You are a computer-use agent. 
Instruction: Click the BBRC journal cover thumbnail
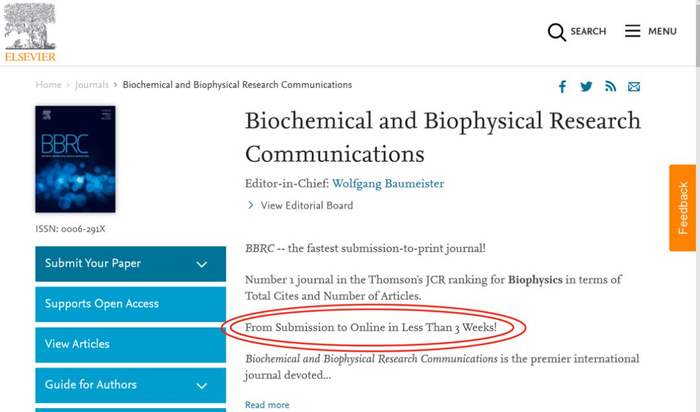[75, 159]
